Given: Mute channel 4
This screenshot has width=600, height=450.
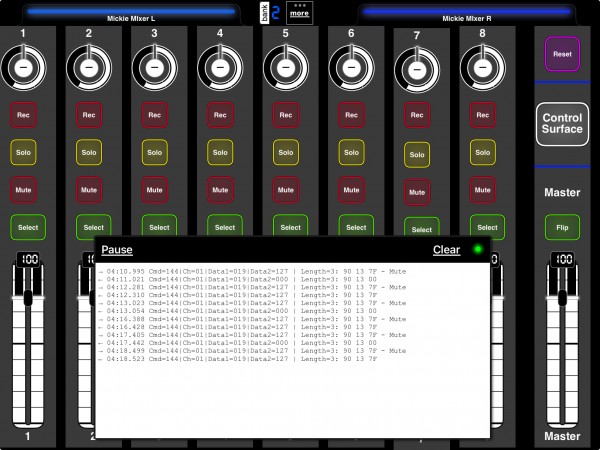Looking at the screenshot, I should [x=220, y=190].
